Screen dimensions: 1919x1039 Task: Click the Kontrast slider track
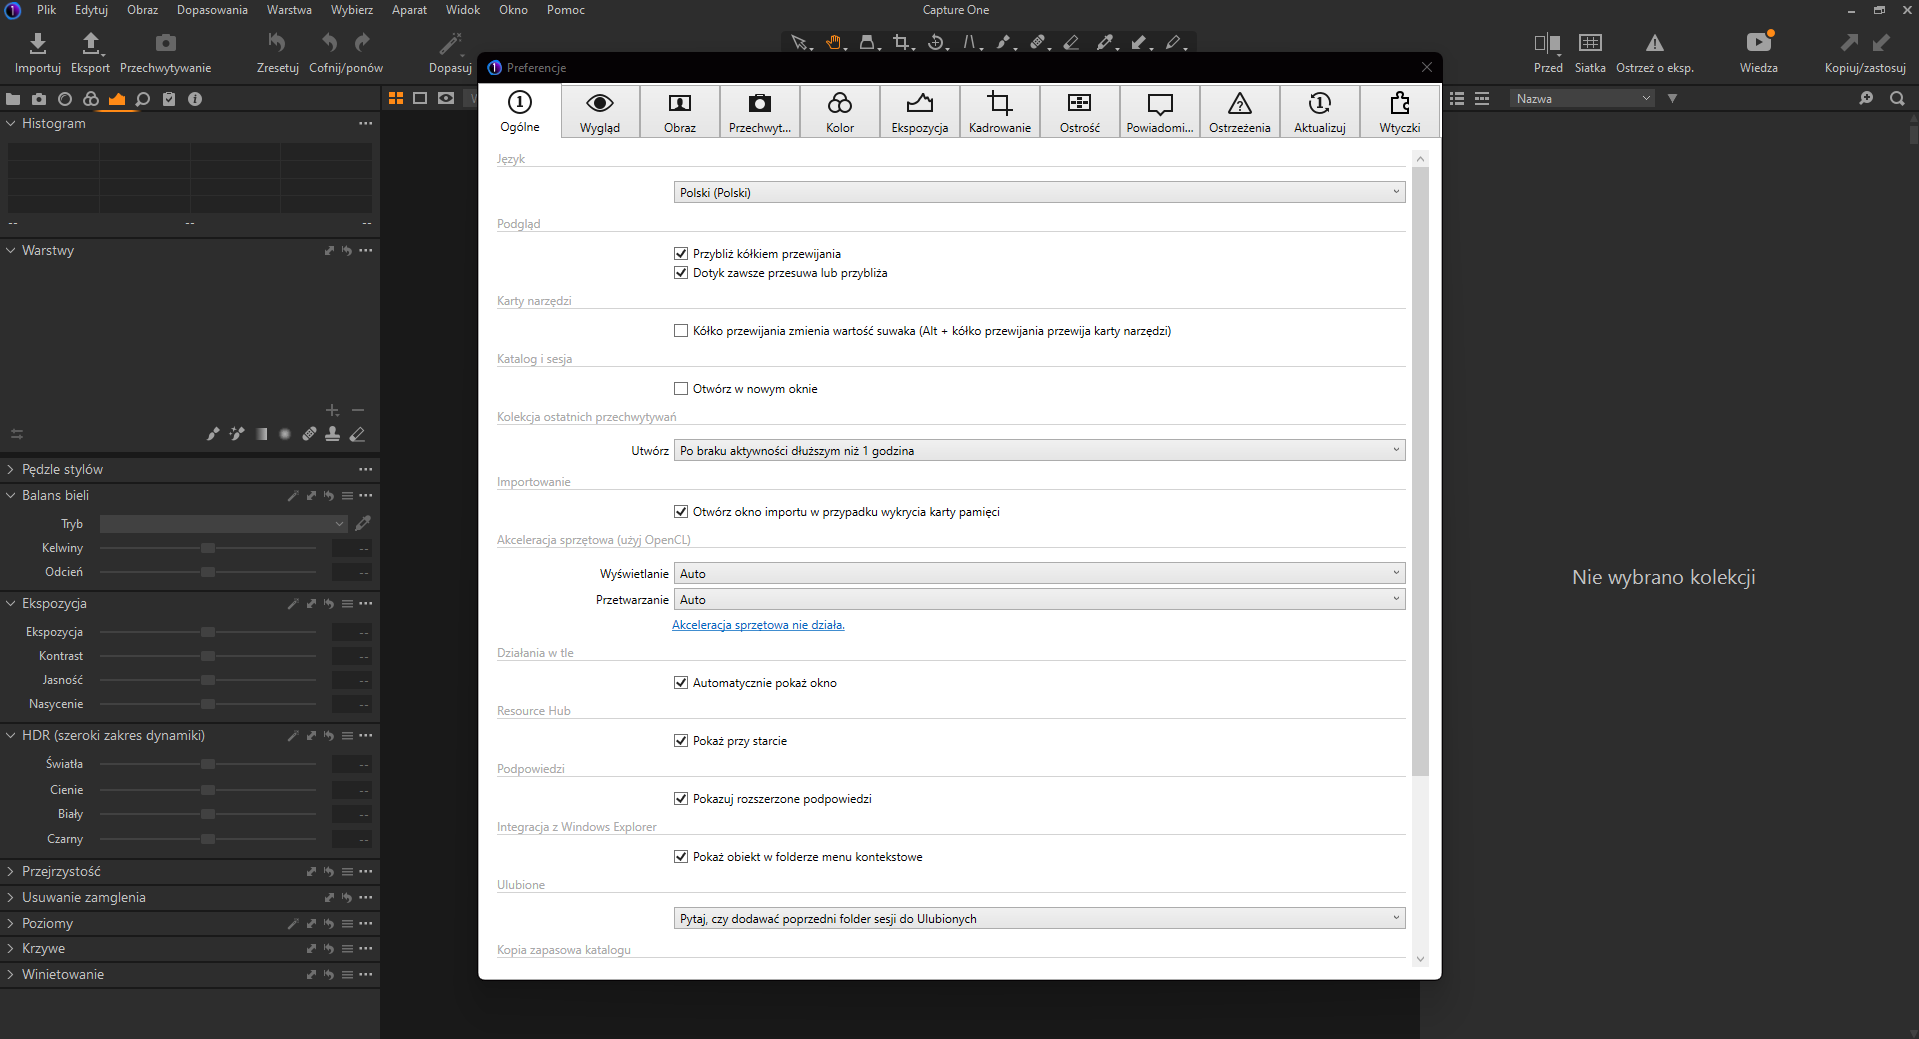(208, 656)
